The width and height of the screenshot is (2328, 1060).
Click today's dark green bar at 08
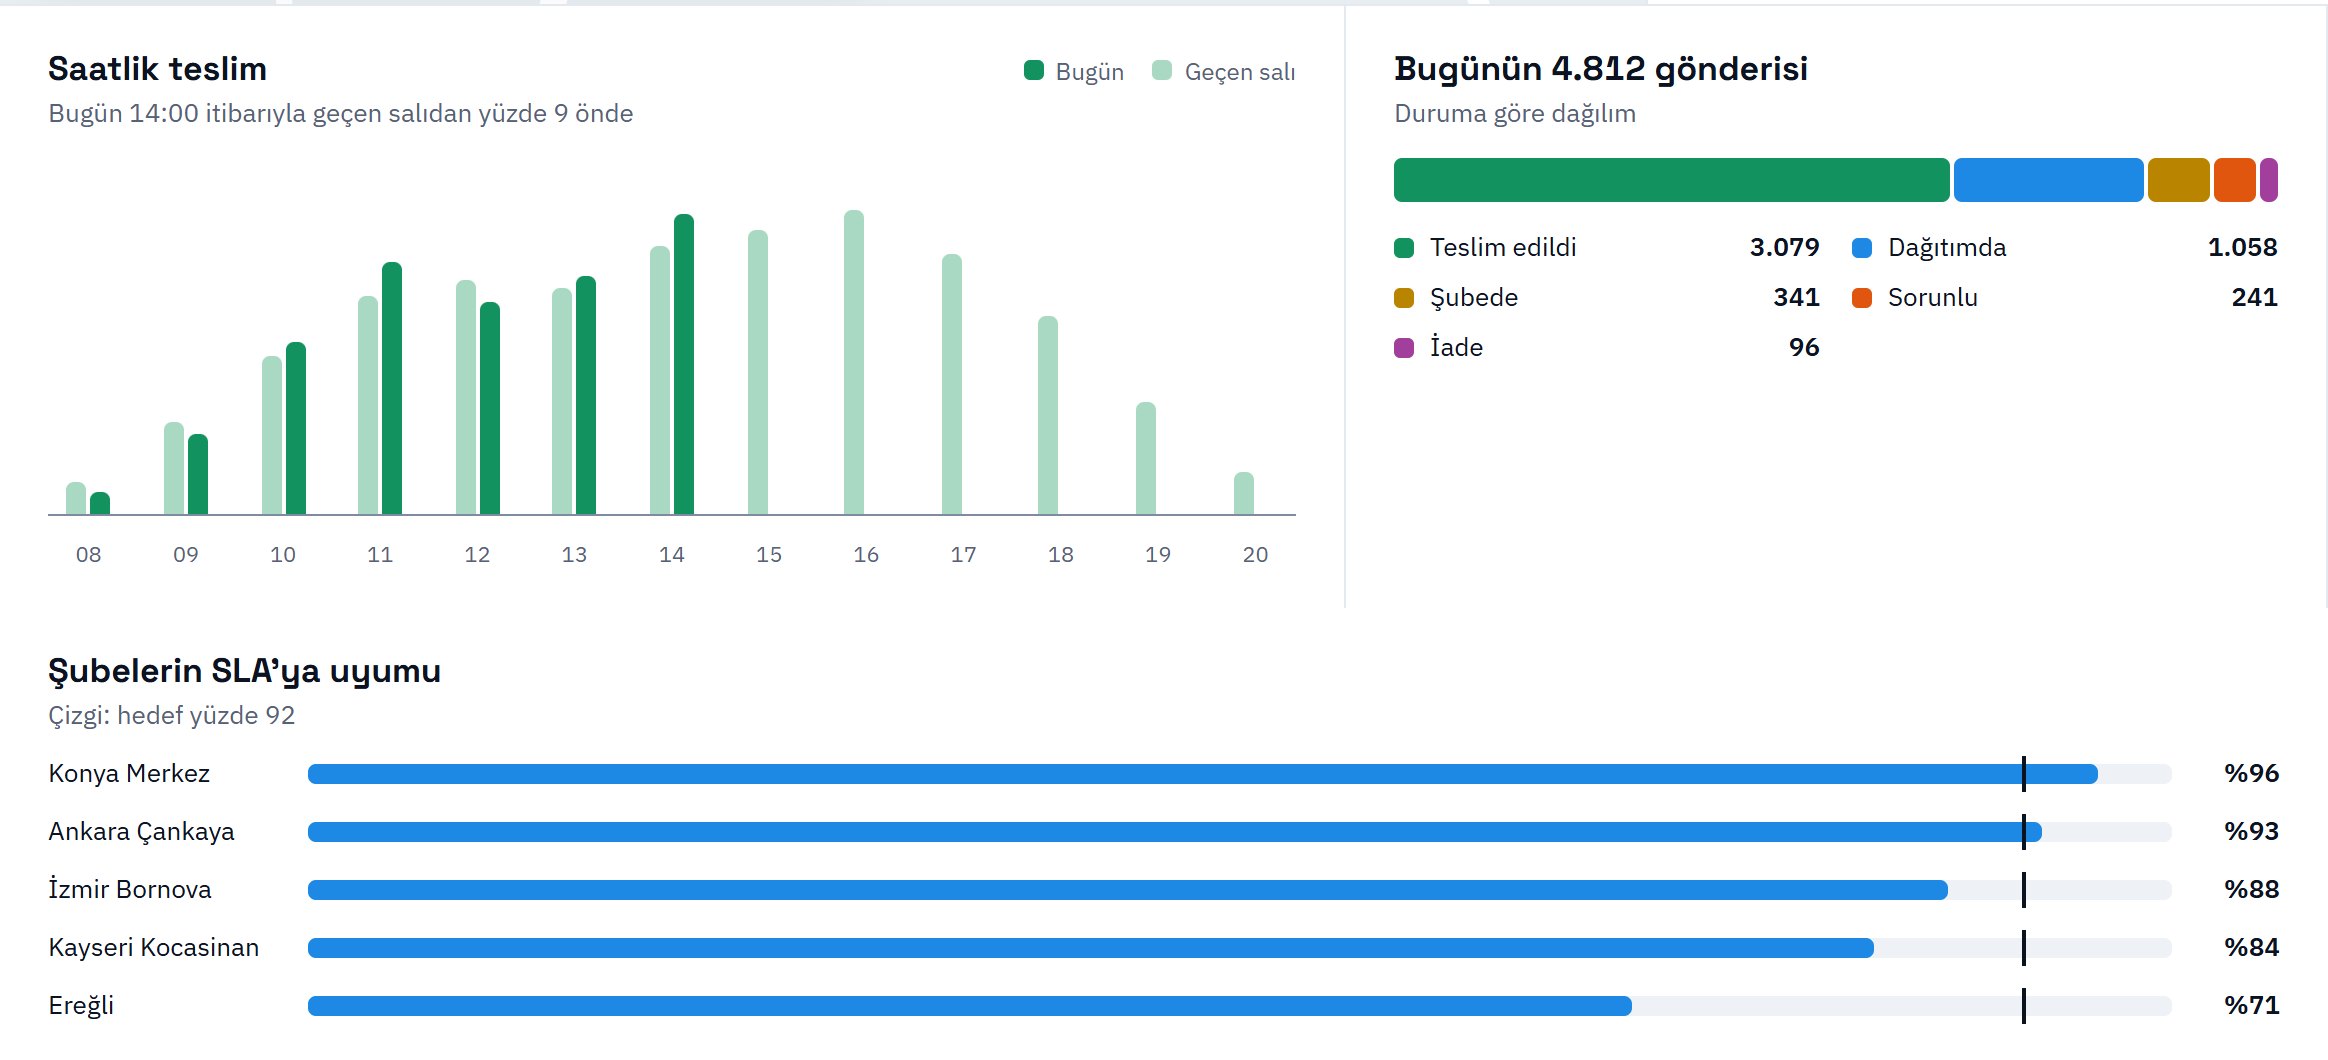[100, 503]
